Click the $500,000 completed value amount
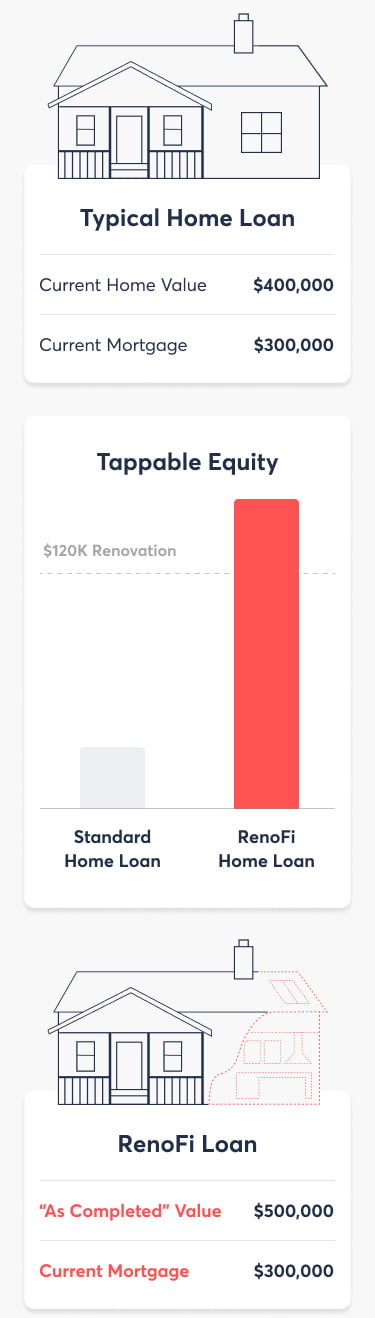Viewport: 375px width, 1318px height. 294,1211
